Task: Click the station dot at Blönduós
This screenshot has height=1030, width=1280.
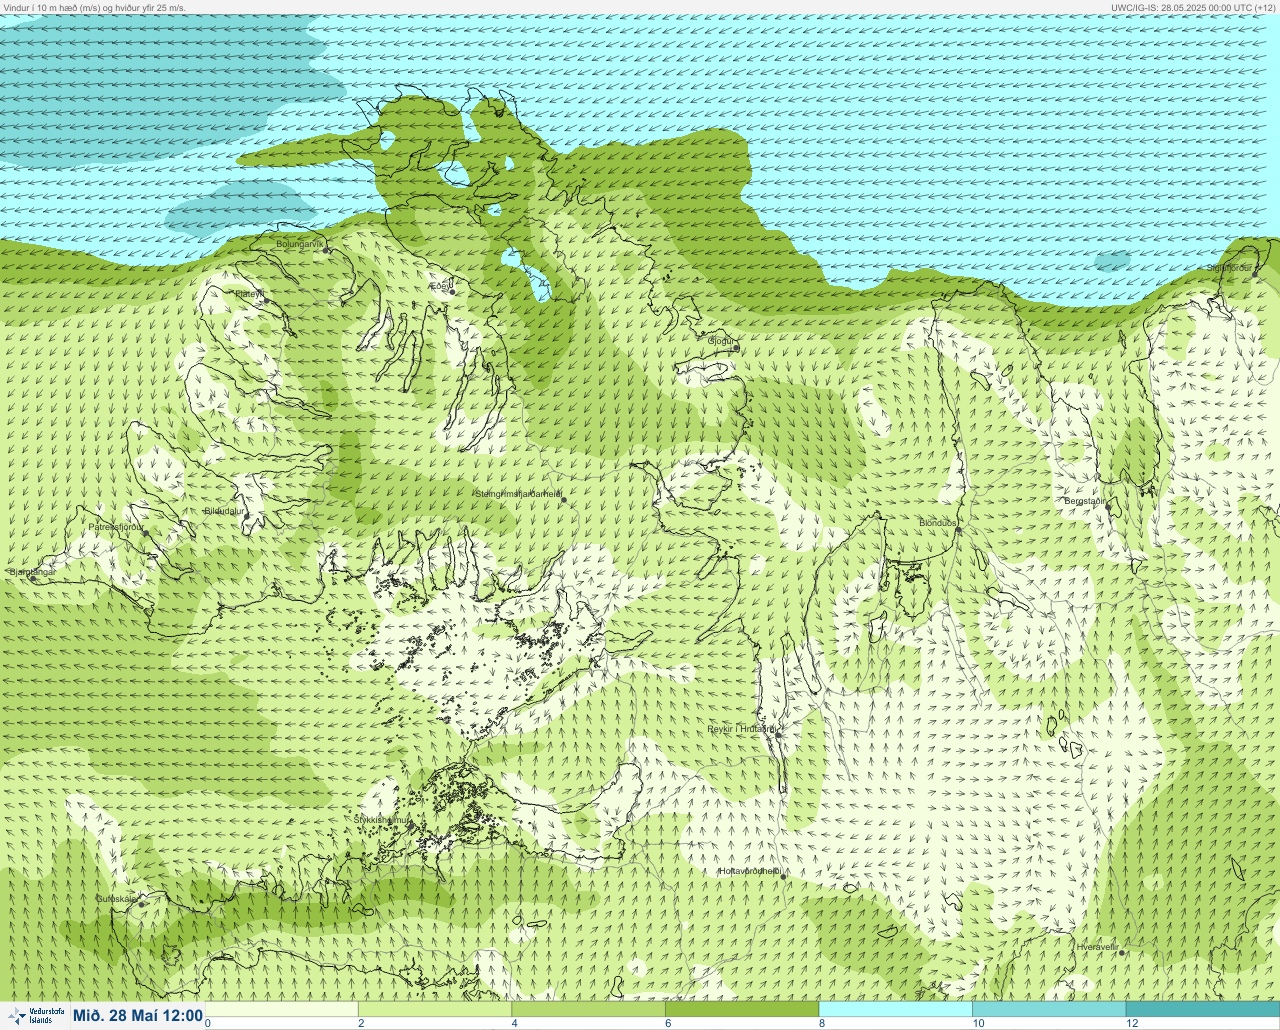Action: [x=957, y=530]
